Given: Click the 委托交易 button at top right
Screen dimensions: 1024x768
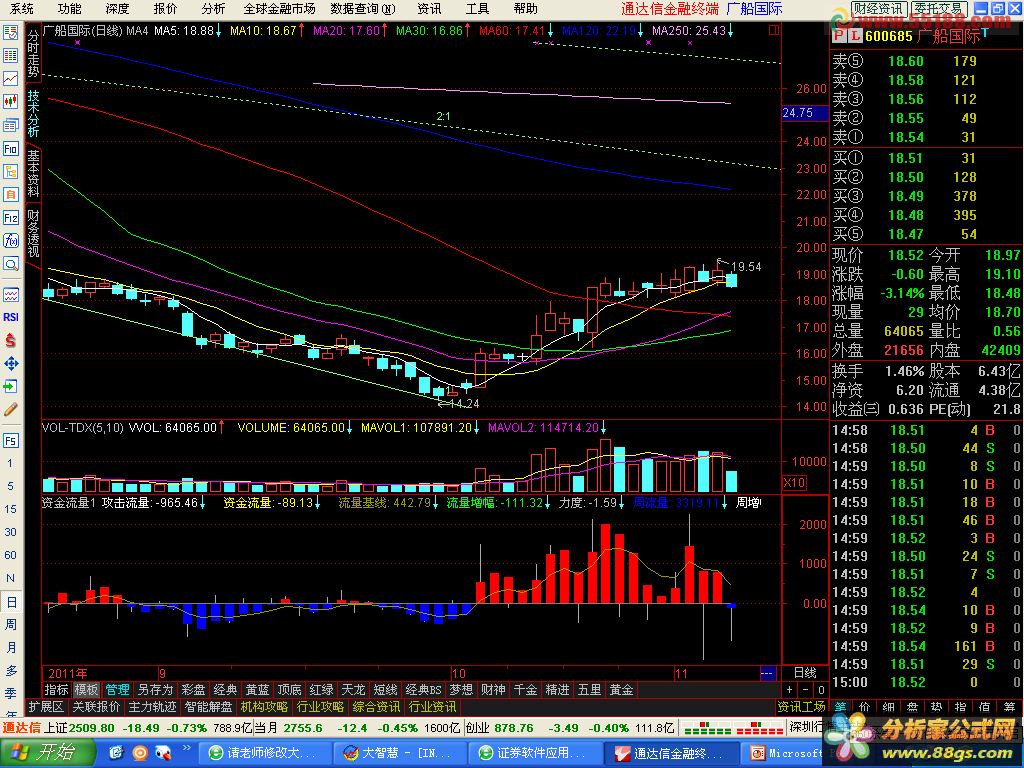Looking at the screenshot, I should [x=938, y=8].
